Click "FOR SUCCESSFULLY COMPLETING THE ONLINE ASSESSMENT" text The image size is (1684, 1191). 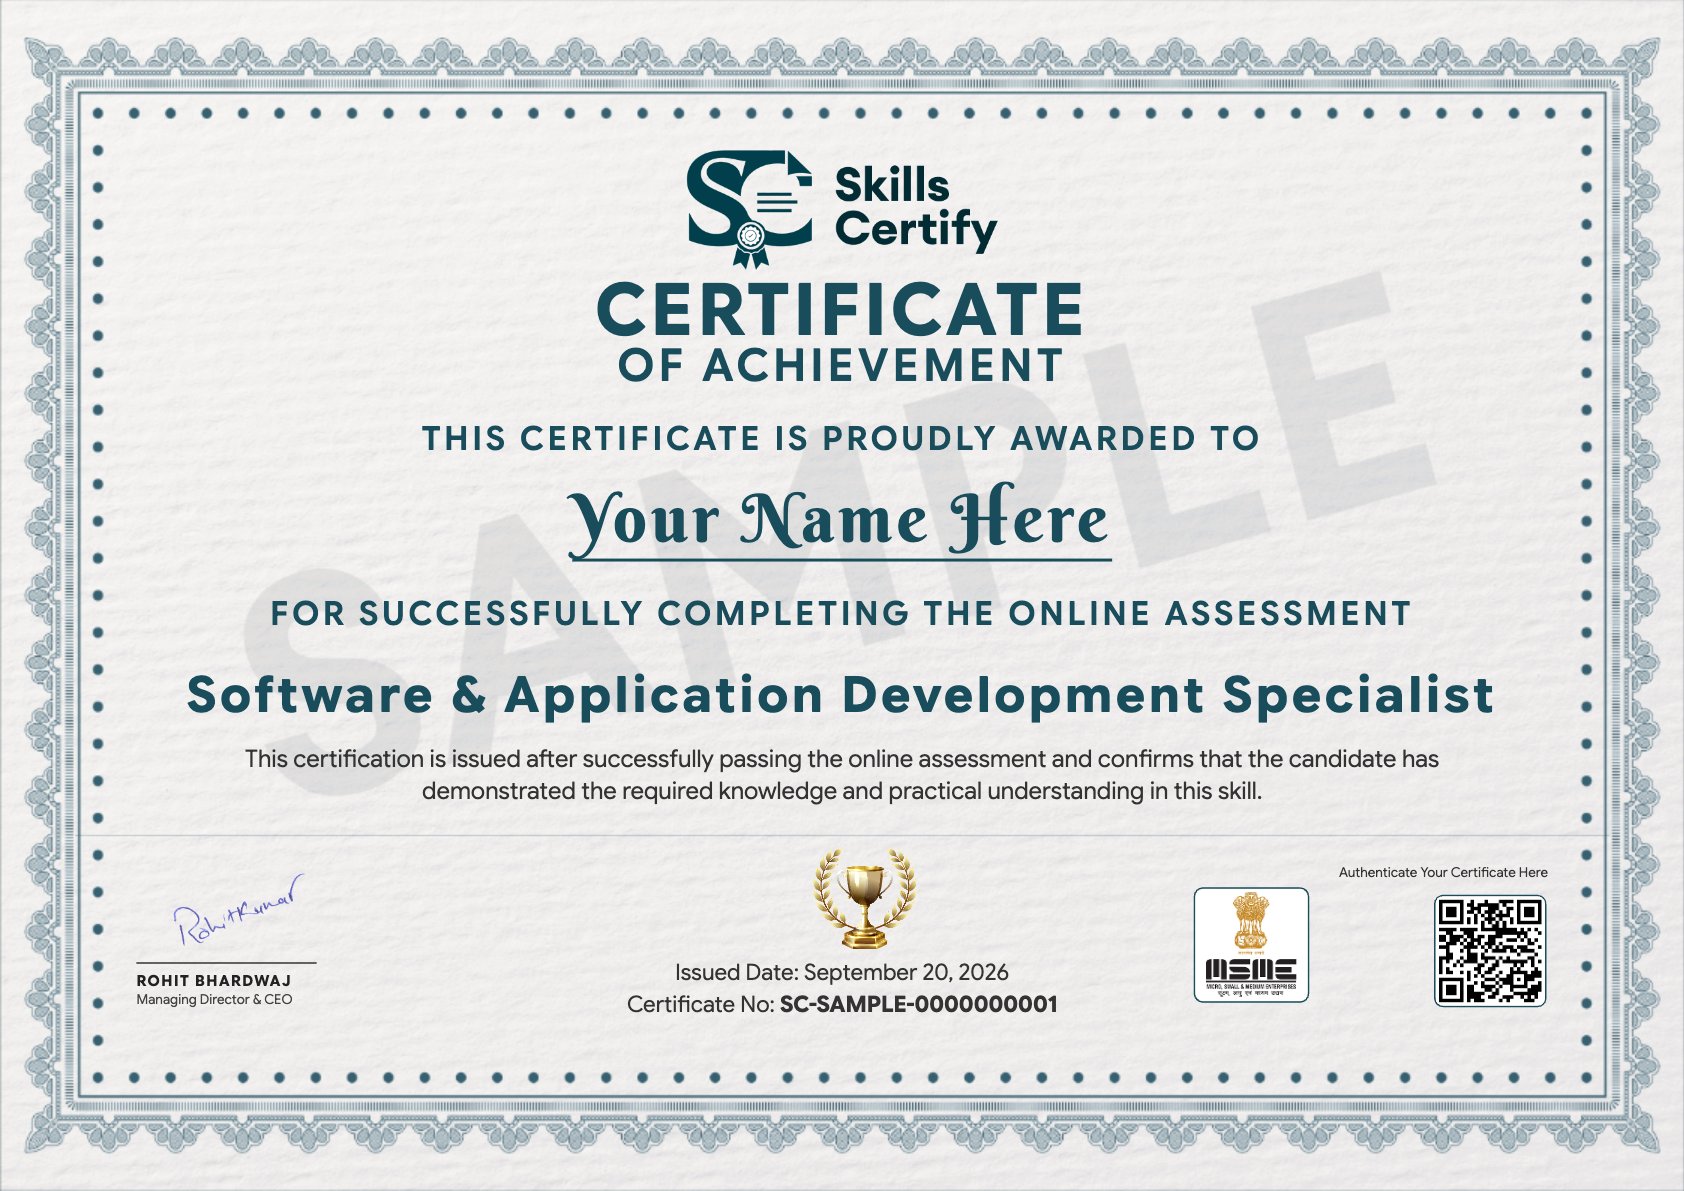click(x=841, y=613)
